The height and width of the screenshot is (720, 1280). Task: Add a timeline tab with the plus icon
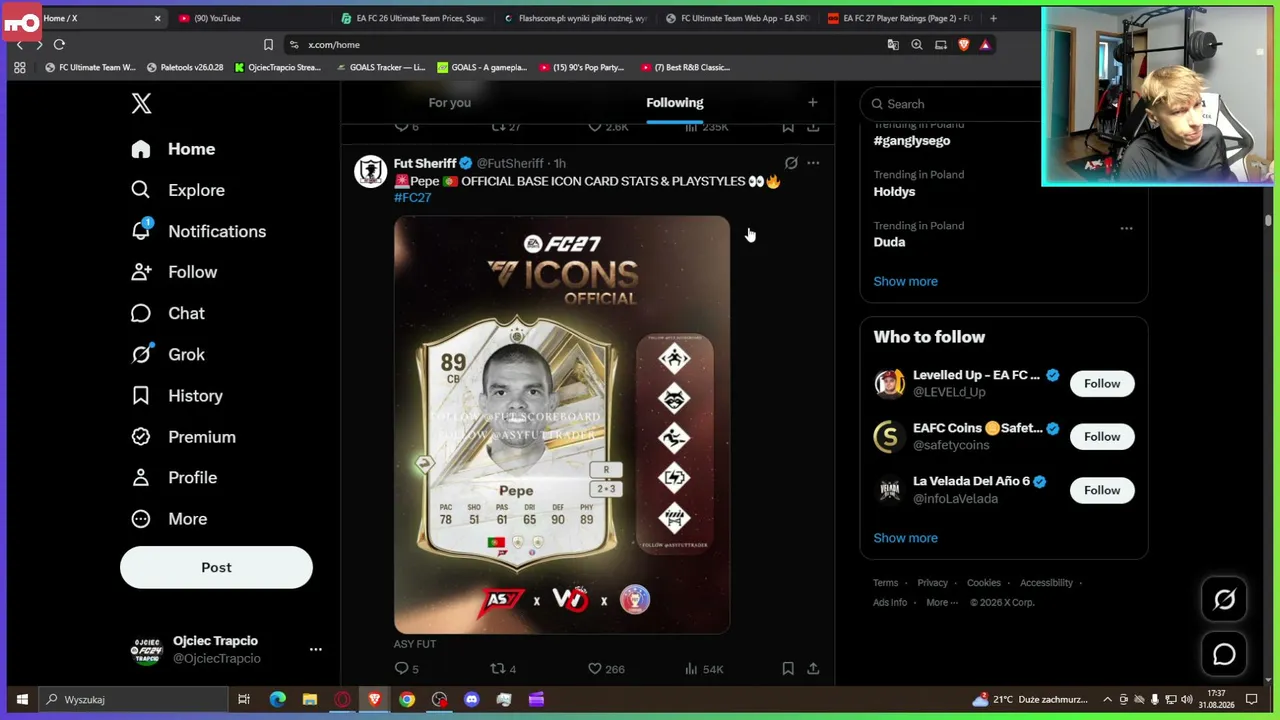point(813,102)
